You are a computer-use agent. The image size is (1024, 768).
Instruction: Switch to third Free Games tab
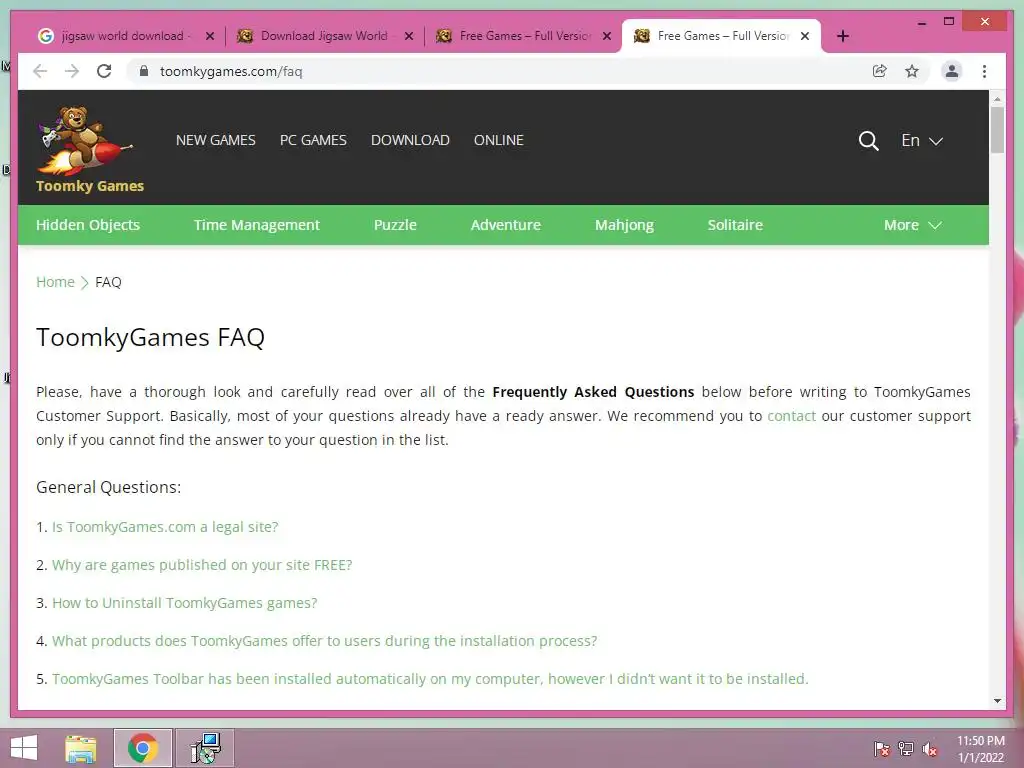pos(524,36)
